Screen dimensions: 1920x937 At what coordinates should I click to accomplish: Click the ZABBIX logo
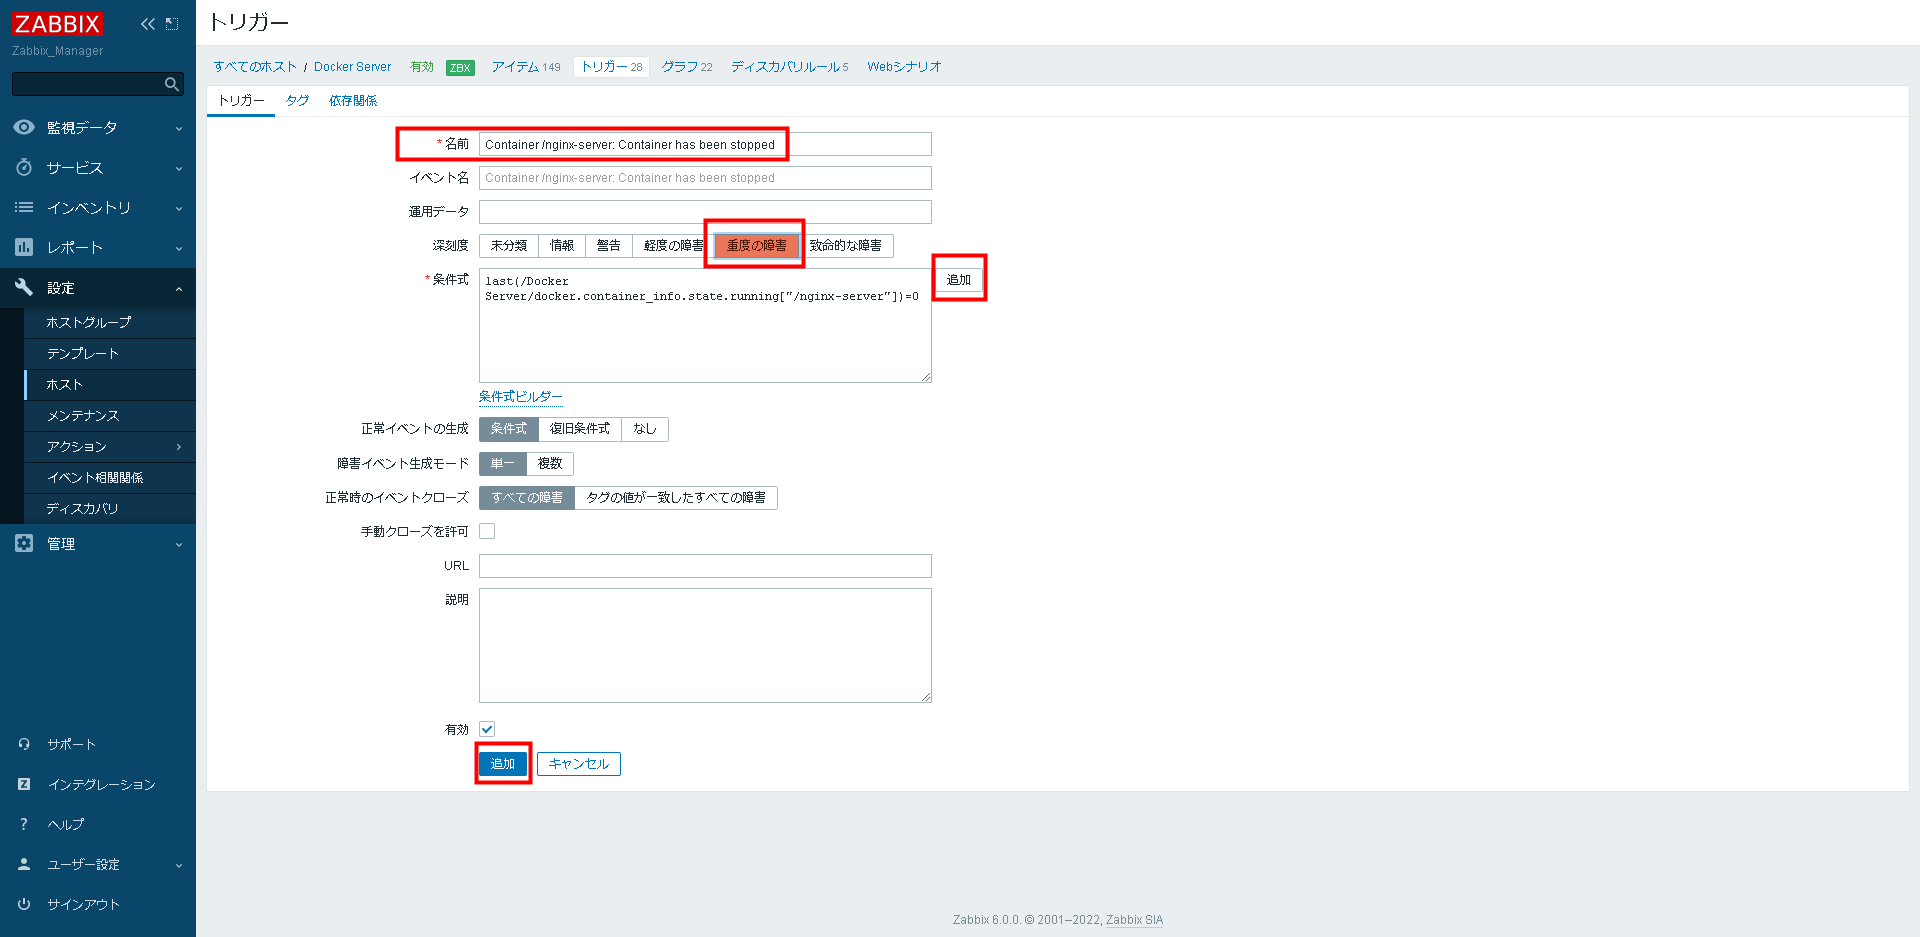[57, 23]
